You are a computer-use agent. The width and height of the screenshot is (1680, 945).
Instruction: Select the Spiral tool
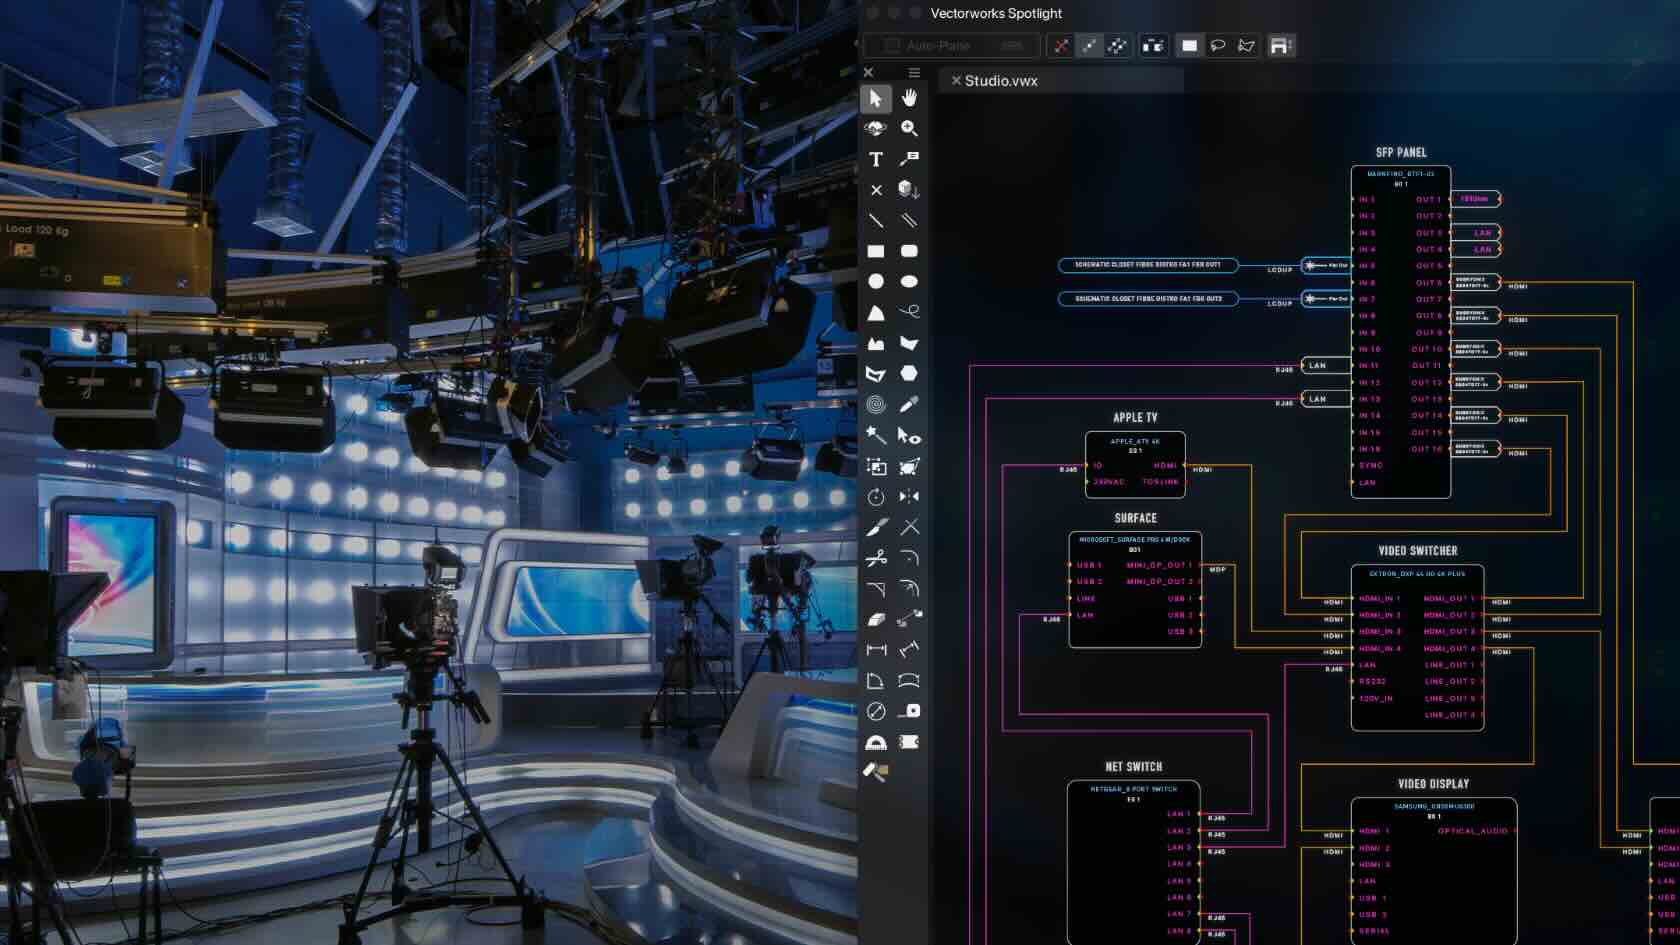(x=875, y=403)
